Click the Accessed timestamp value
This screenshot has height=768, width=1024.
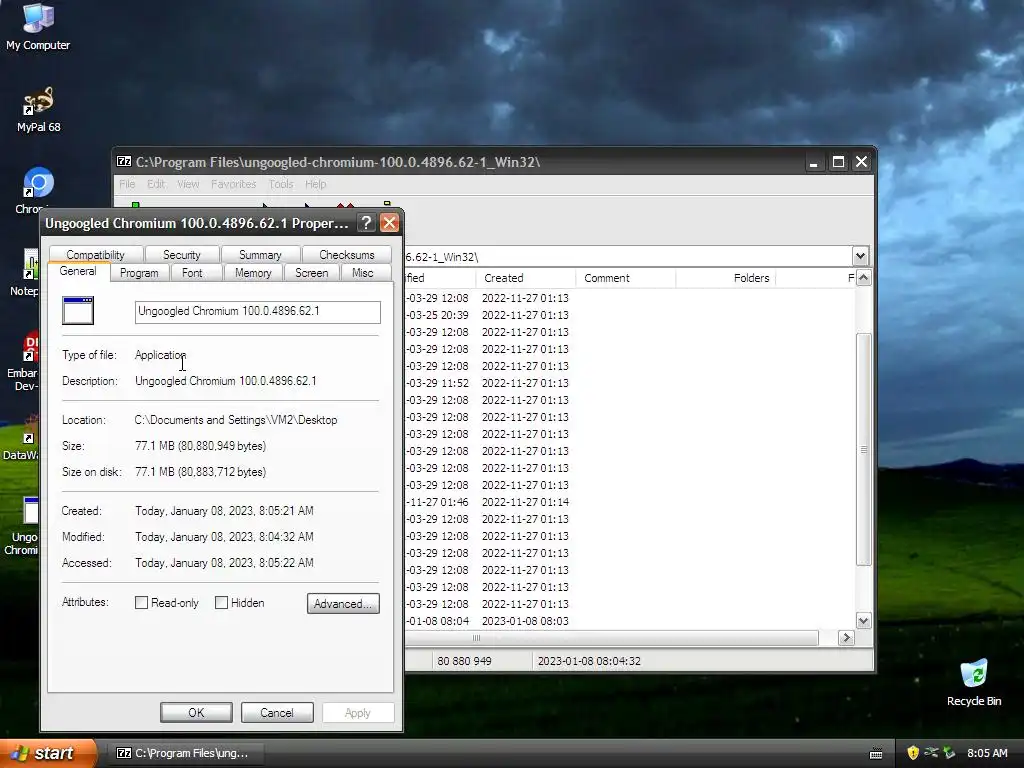tap(224, 563)
